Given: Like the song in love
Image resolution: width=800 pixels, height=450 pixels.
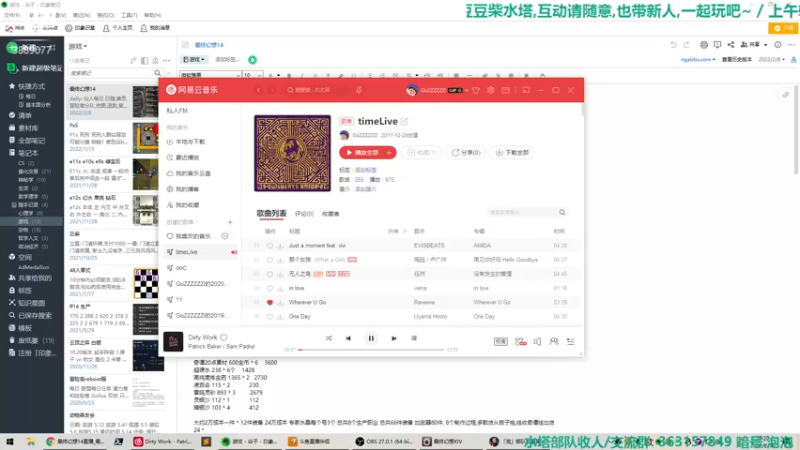Looking at the screenshot, I should [270, 288].
